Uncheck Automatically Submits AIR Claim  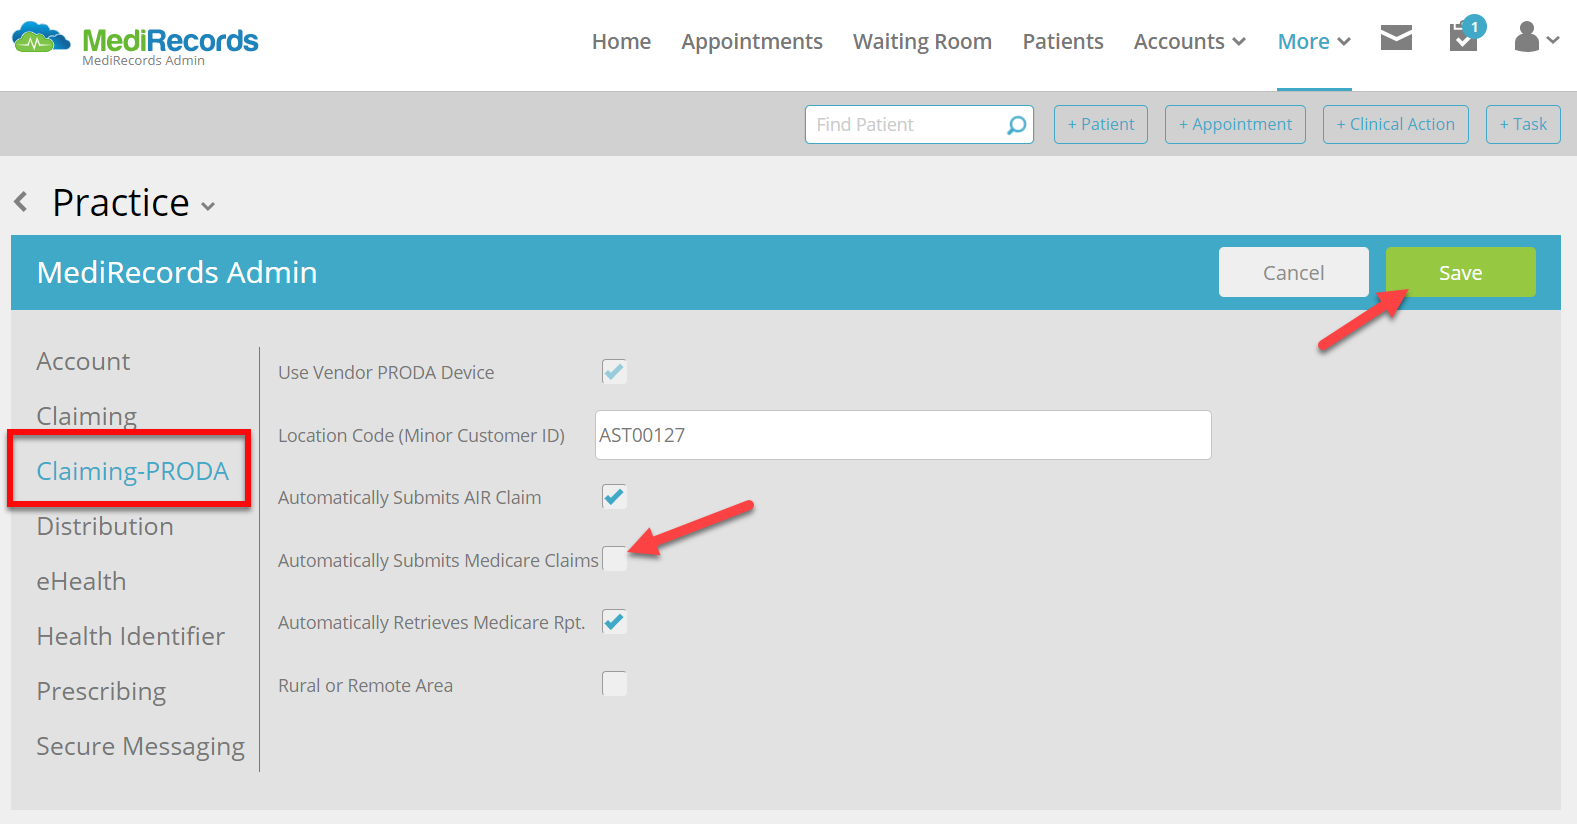pos(614,497)
